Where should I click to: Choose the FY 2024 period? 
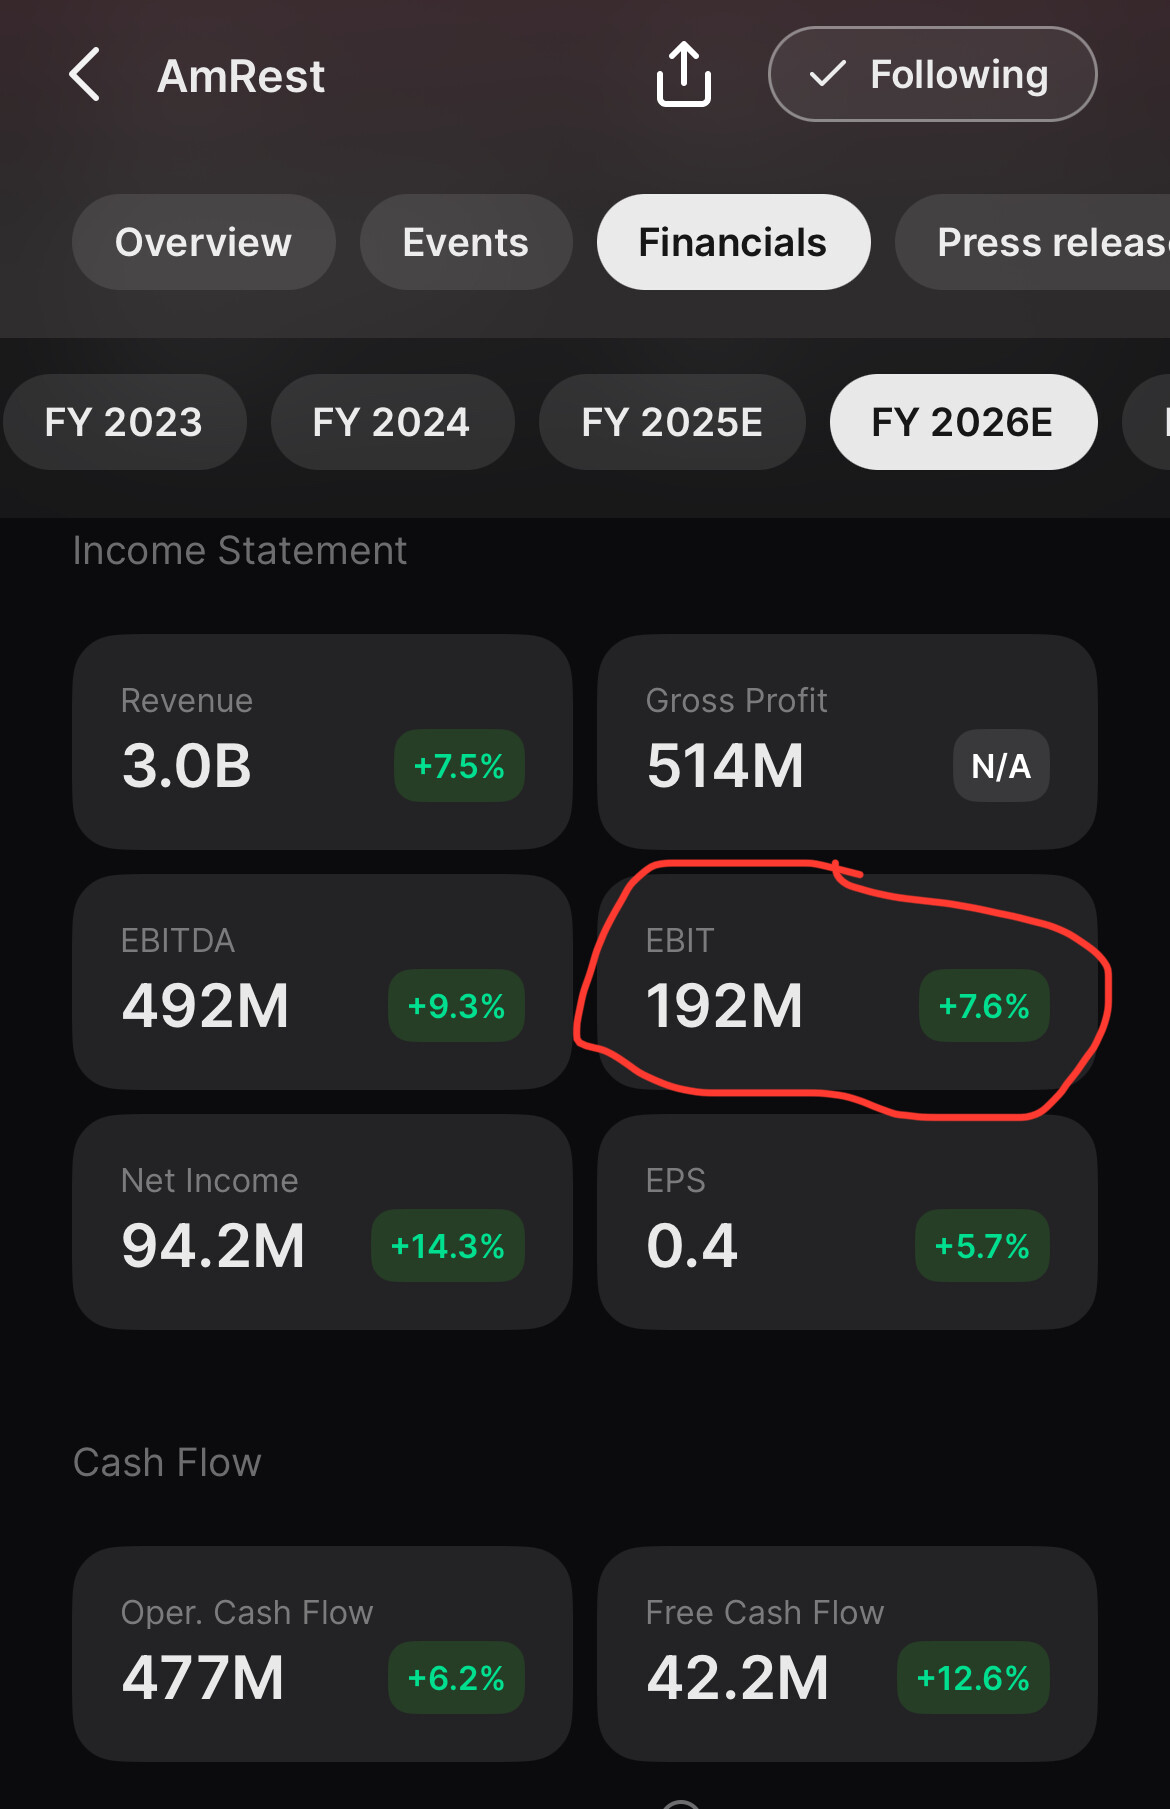(x=392, y=422)
